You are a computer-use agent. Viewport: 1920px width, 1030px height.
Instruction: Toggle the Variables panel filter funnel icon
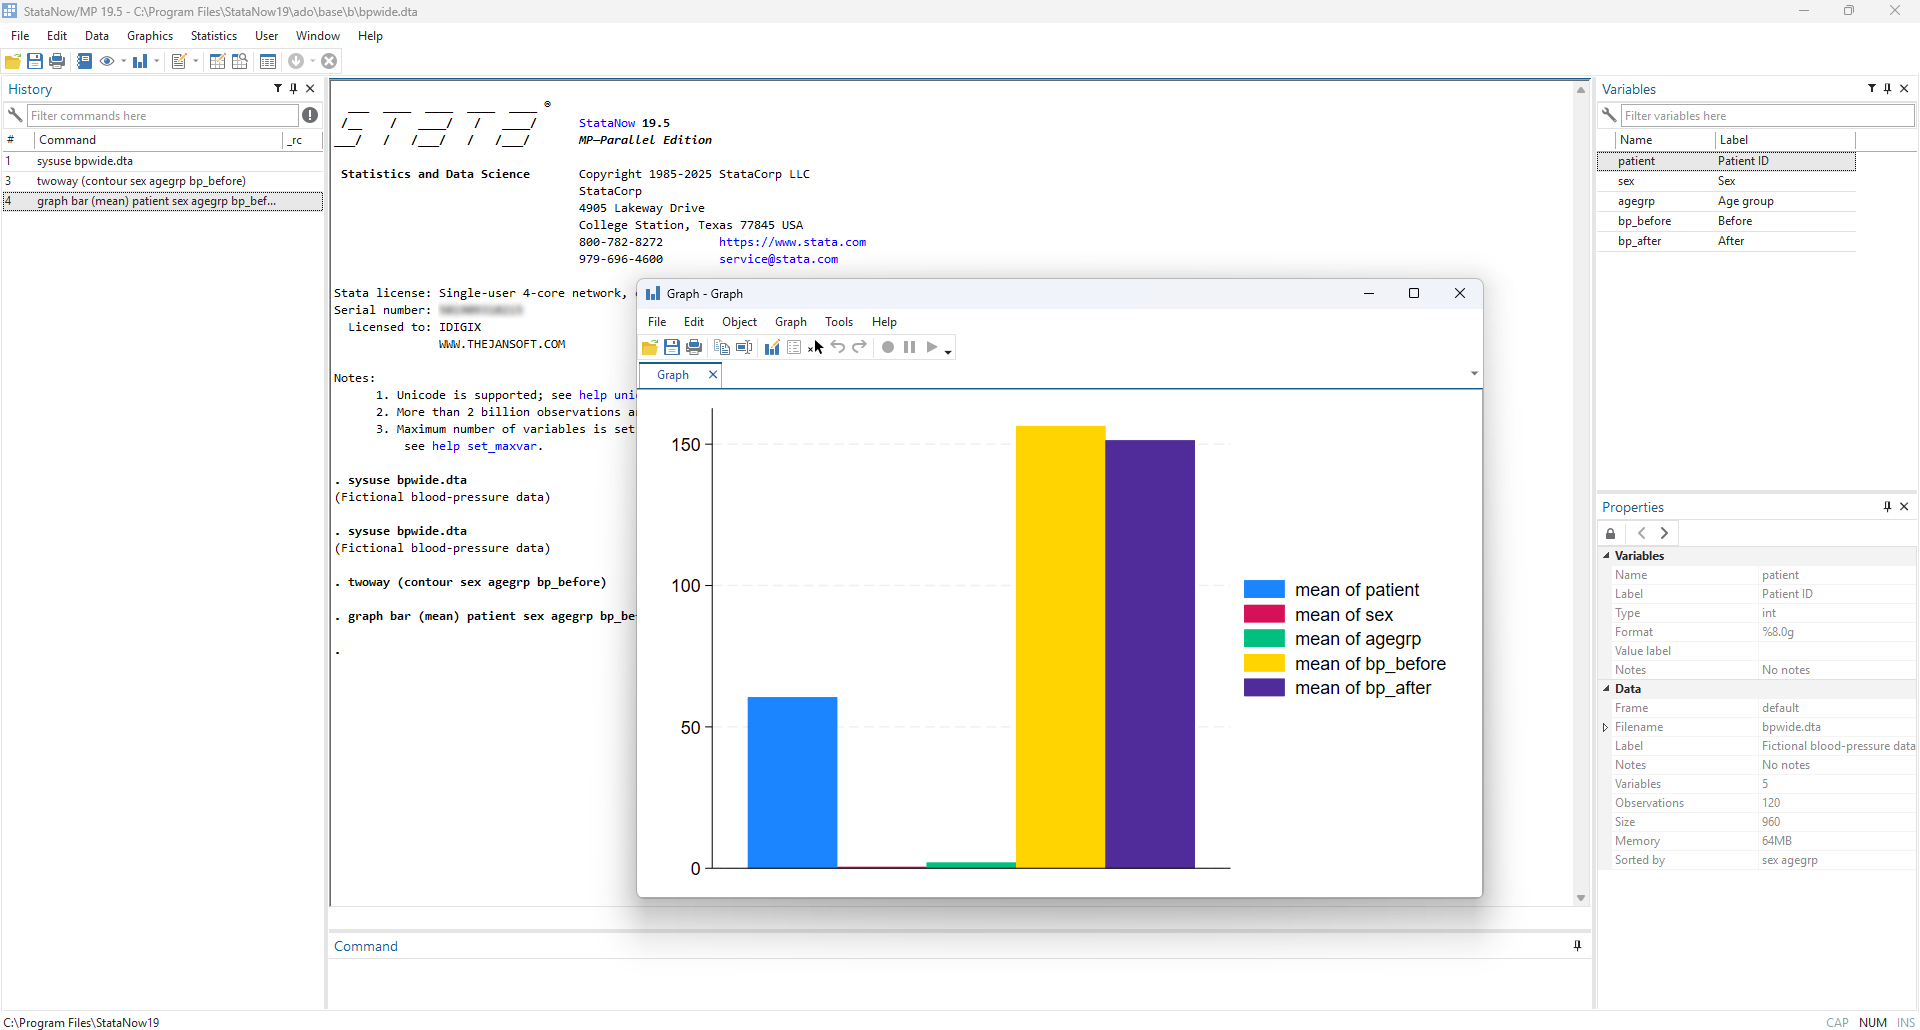coord(1872,89)
